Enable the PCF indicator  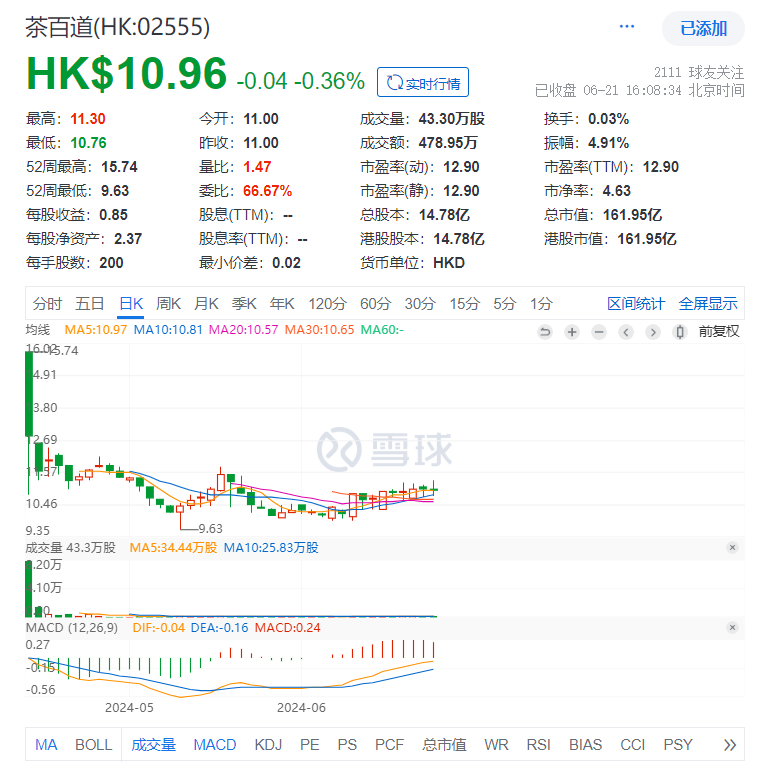click(389, 745)
